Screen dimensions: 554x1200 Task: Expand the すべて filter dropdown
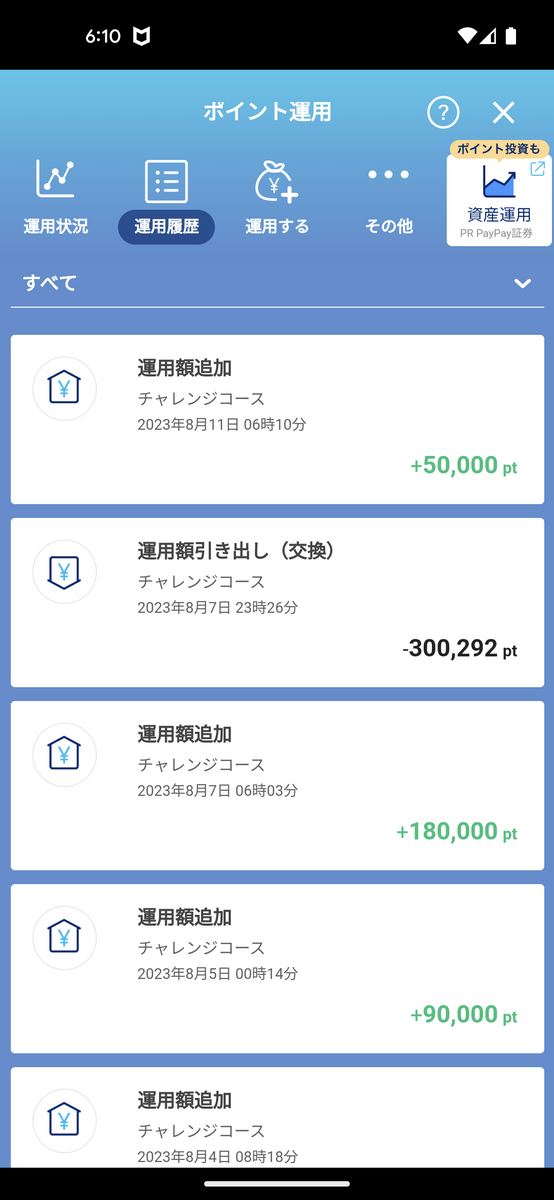point(277,283)
